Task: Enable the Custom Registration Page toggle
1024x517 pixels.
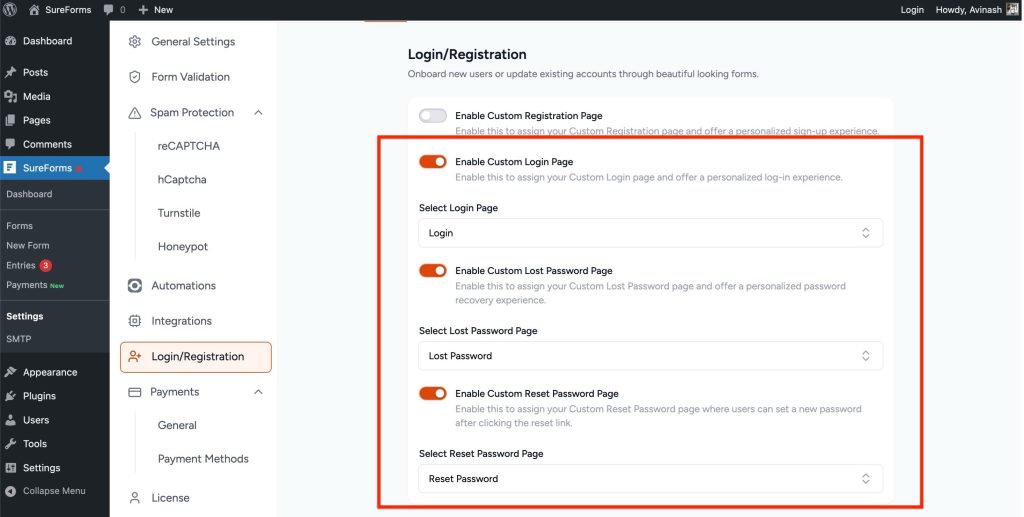Action: tap(433, 116)
